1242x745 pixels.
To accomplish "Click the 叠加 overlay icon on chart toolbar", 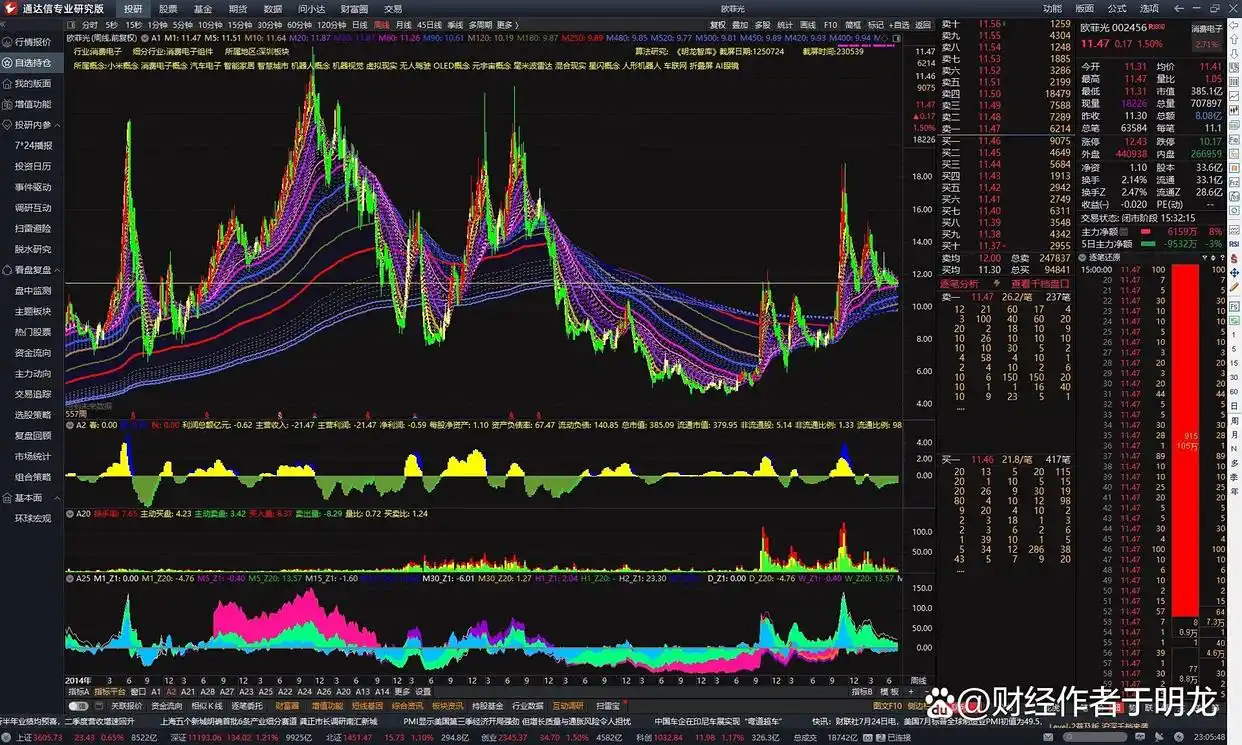I will coord(740,24).
